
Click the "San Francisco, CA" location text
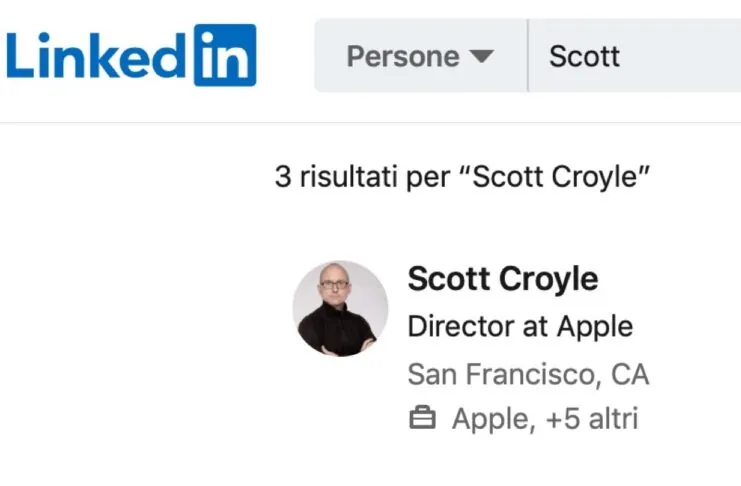pos(528,374)
